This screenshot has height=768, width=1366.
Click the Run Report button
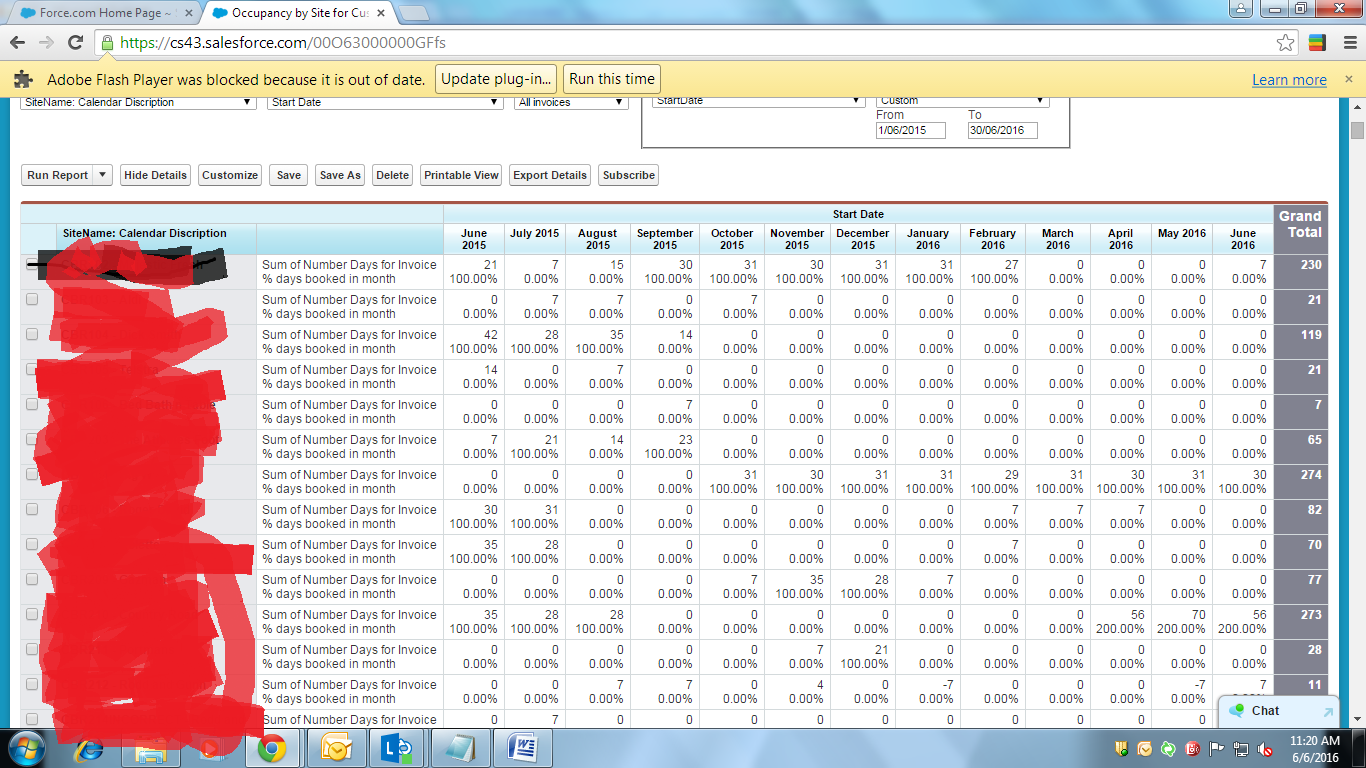coord(57,175)
